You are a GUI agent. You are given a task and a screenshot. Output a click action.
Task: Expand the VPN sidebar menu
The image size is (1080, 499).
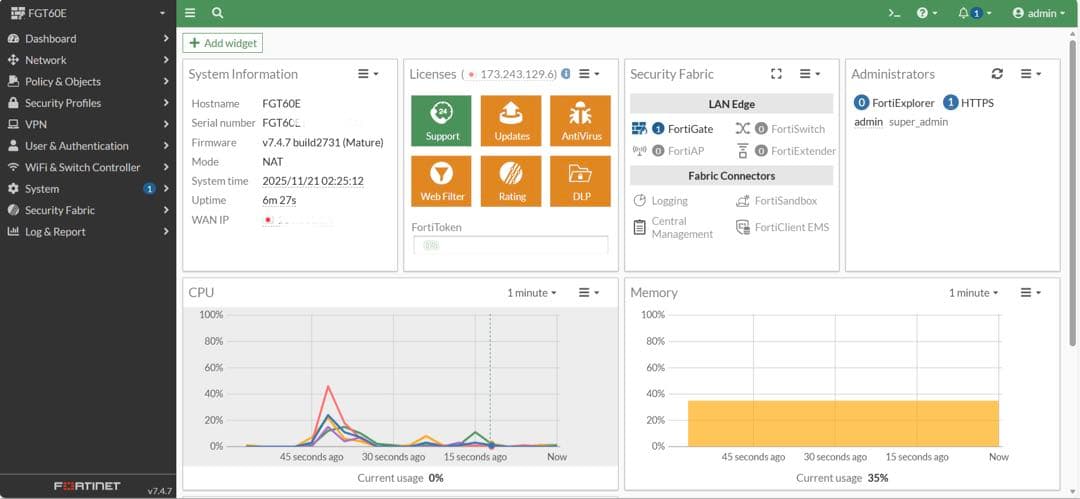point(88,124)
